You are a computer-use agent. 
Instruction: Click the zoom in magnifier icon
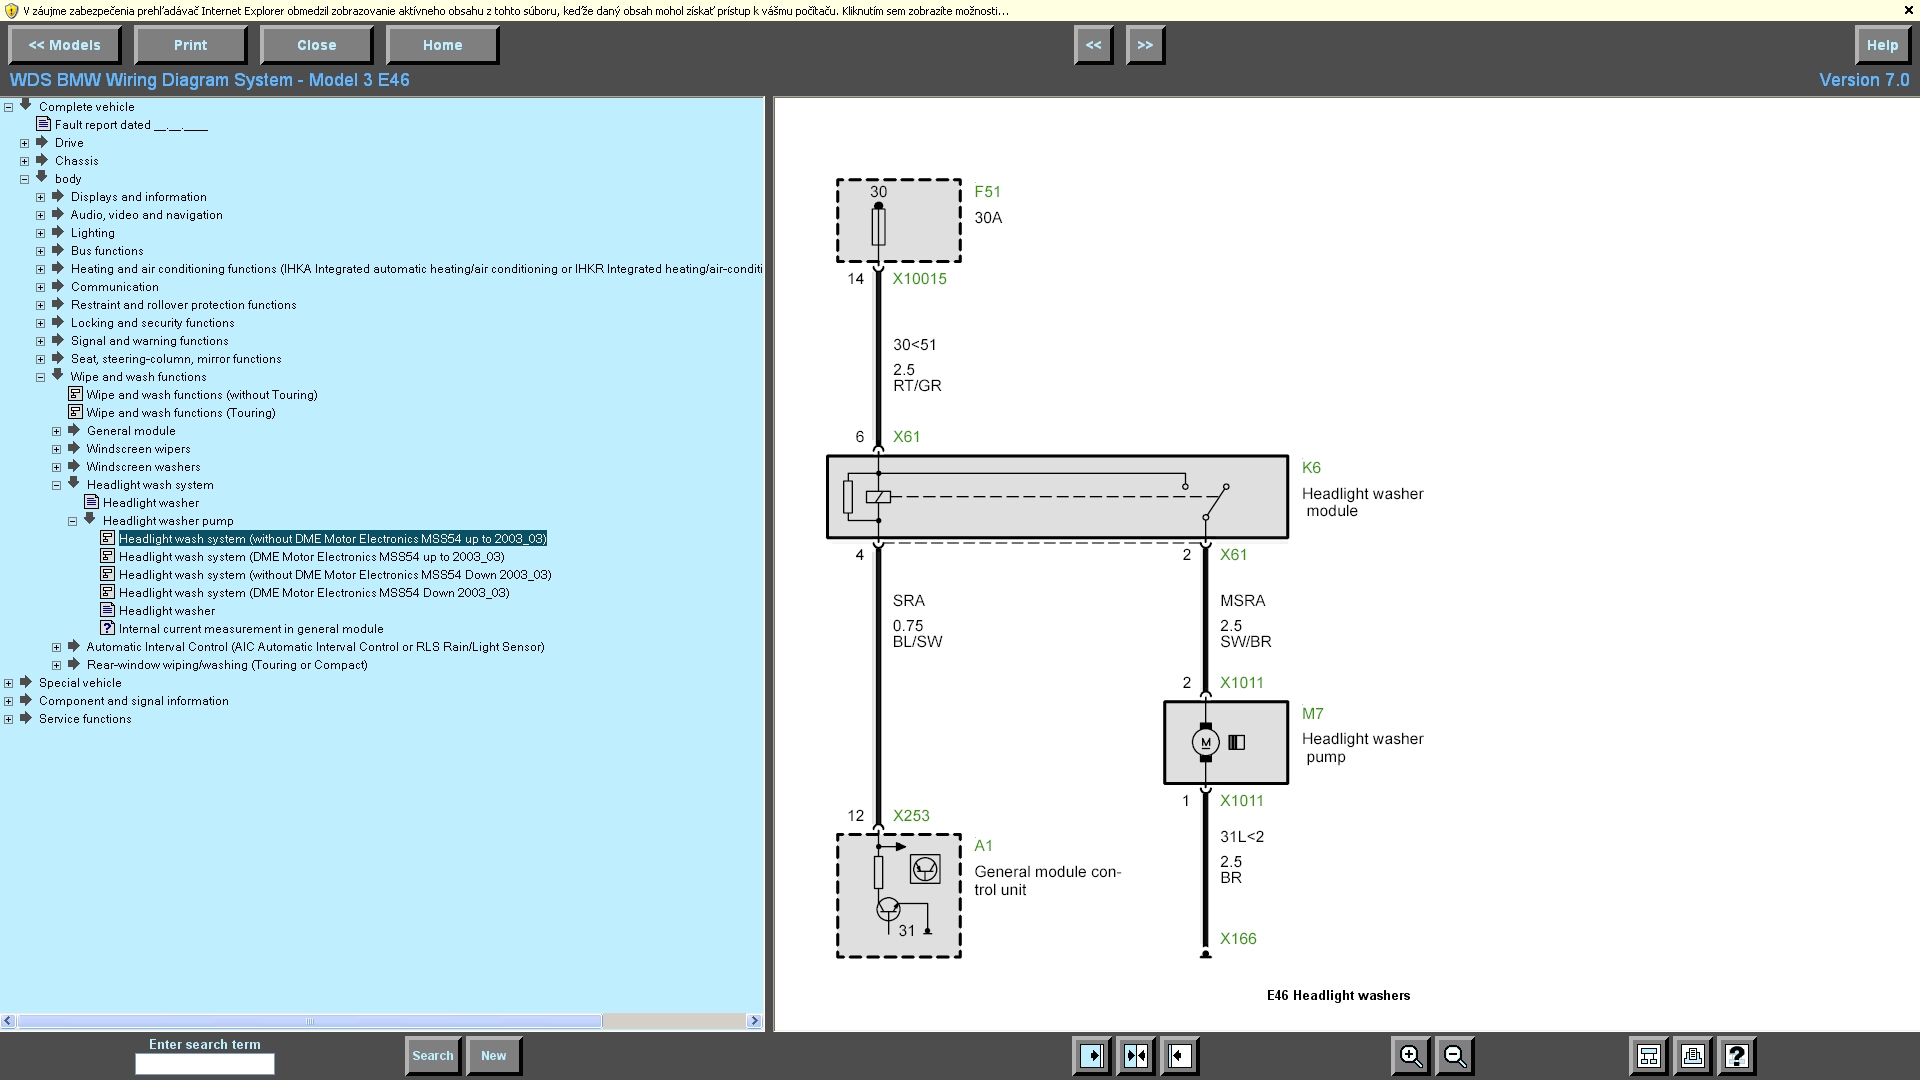(1410, 1056)
